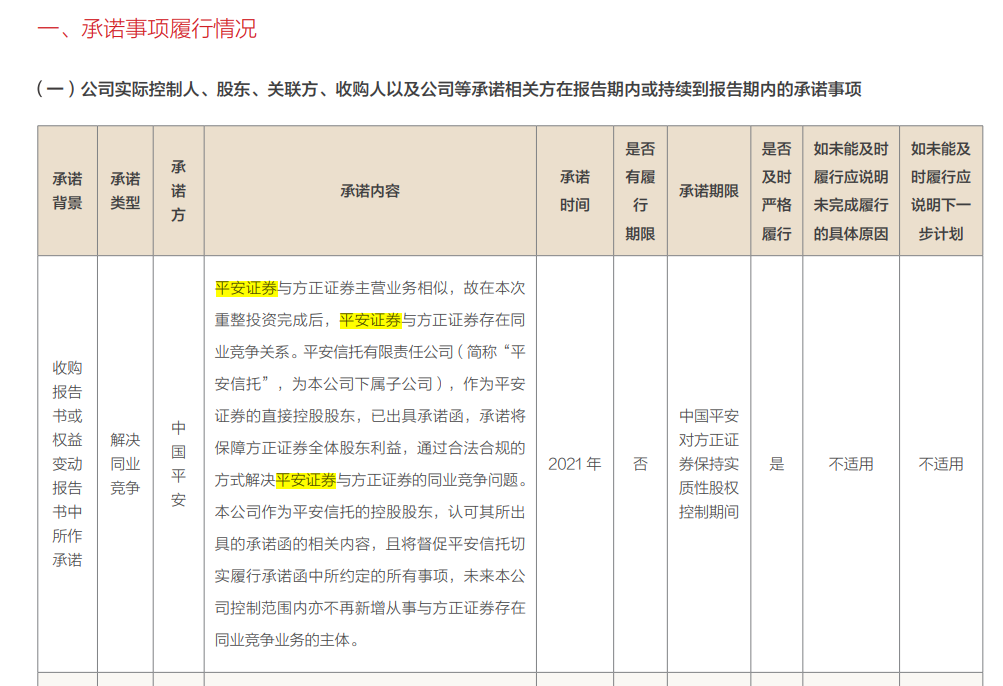Click the subsection heading starting with (一) 公司实际控制人
Image resolution: width=1003 pixels, height=686 pixels.
(449, 89)
